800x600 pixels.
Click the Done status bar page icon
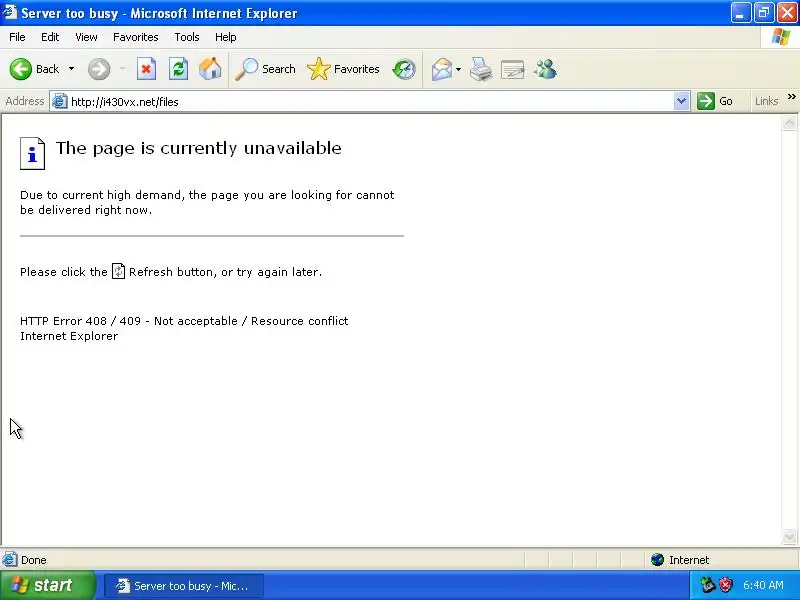pyautogui.click(x=9, y=559)
